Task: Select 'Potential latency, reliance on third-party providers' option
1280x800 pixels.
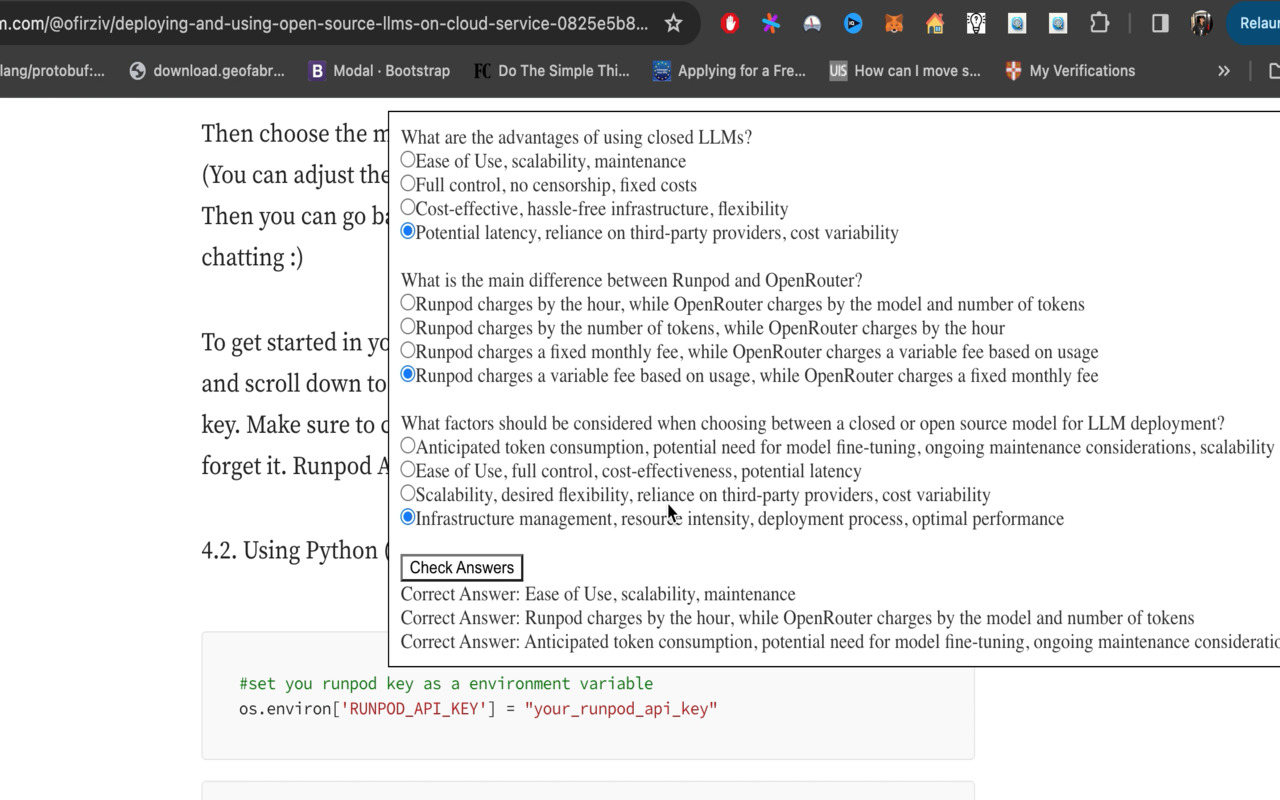Action: [408, 232]
